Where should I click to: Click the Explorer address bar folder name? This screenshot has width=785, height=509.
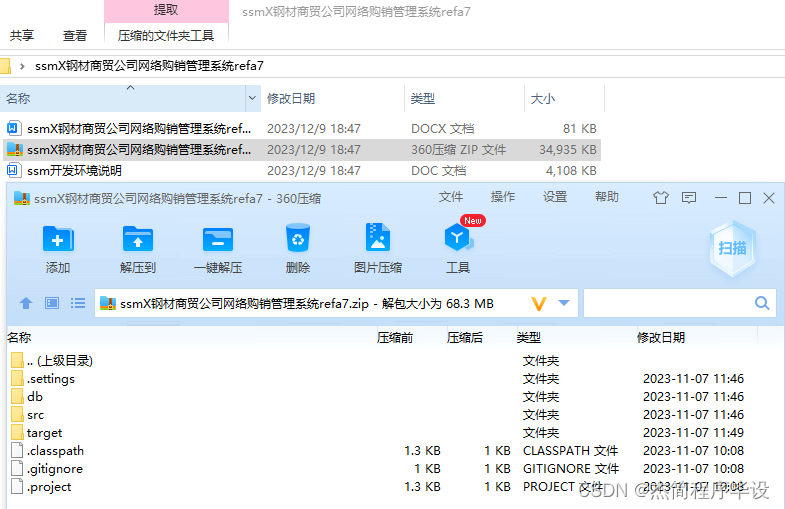pos(149,66)
